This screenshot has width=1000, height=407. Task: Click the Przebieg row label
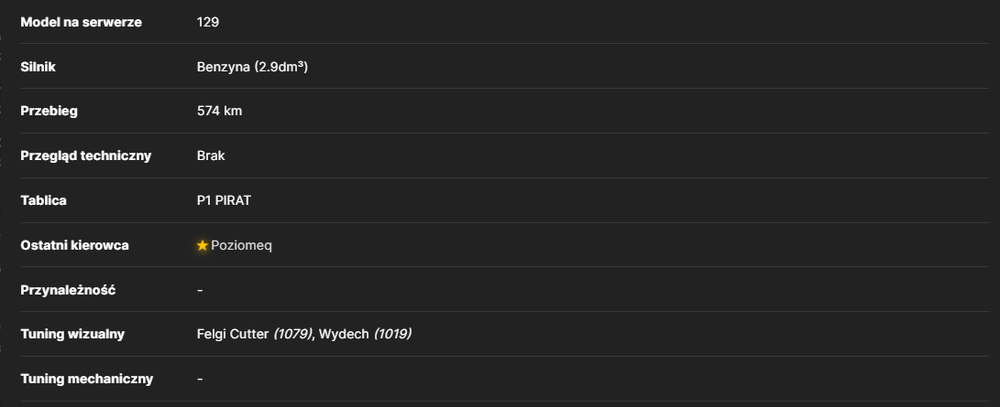(x=49, y=112)
